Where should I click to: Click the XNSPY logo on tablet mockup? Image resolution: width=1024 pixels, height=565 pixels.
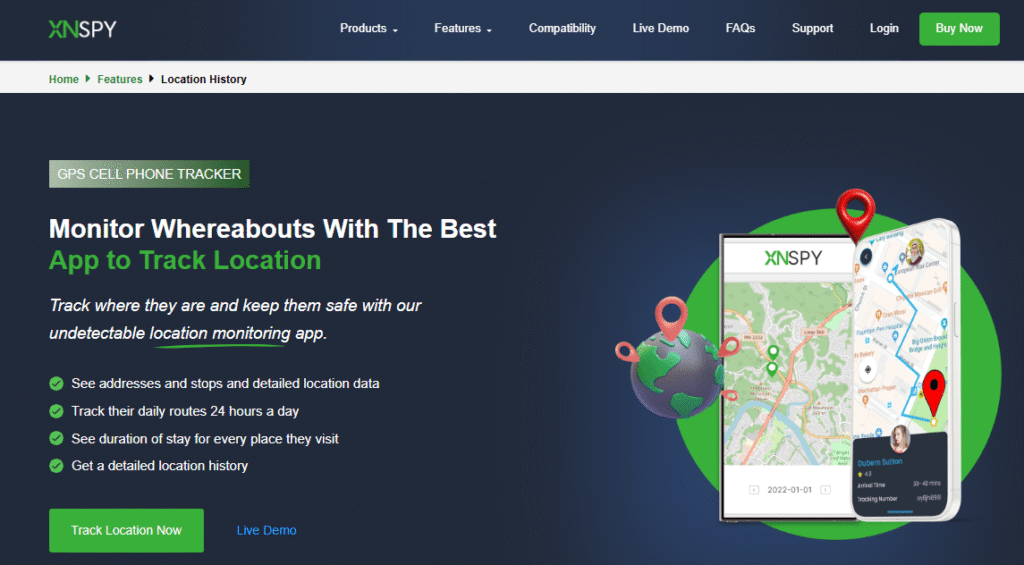coord(793,258)
